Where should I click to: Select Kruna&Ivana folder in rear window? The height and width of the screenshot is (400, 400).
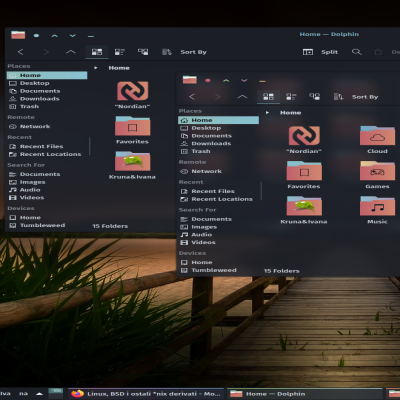pyautogui.click(x=132, y=165)
